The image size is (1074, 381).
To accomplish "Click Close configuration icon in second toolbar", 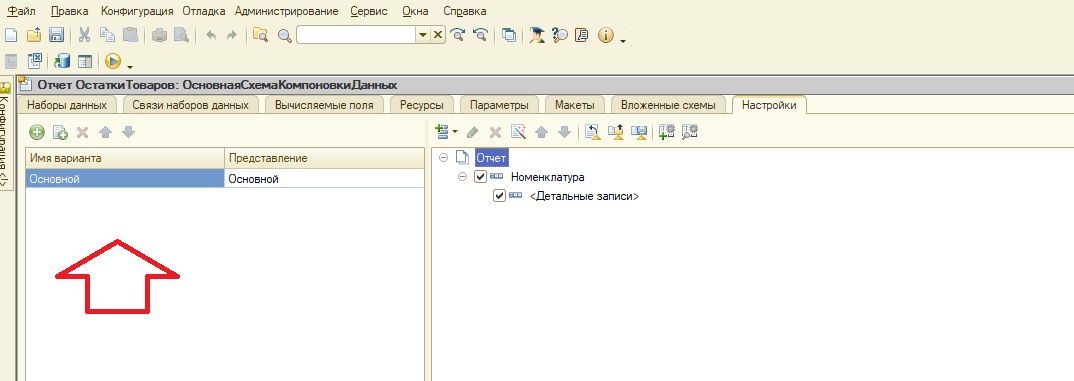I will click(x=35, y=62).
